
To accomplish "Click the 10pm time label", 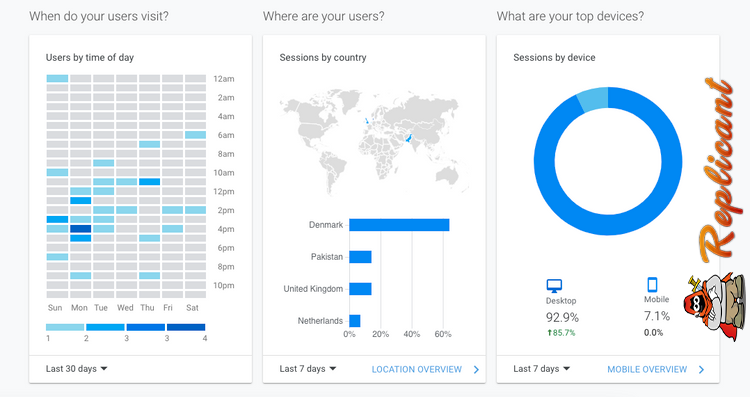I will pos(224,285).
